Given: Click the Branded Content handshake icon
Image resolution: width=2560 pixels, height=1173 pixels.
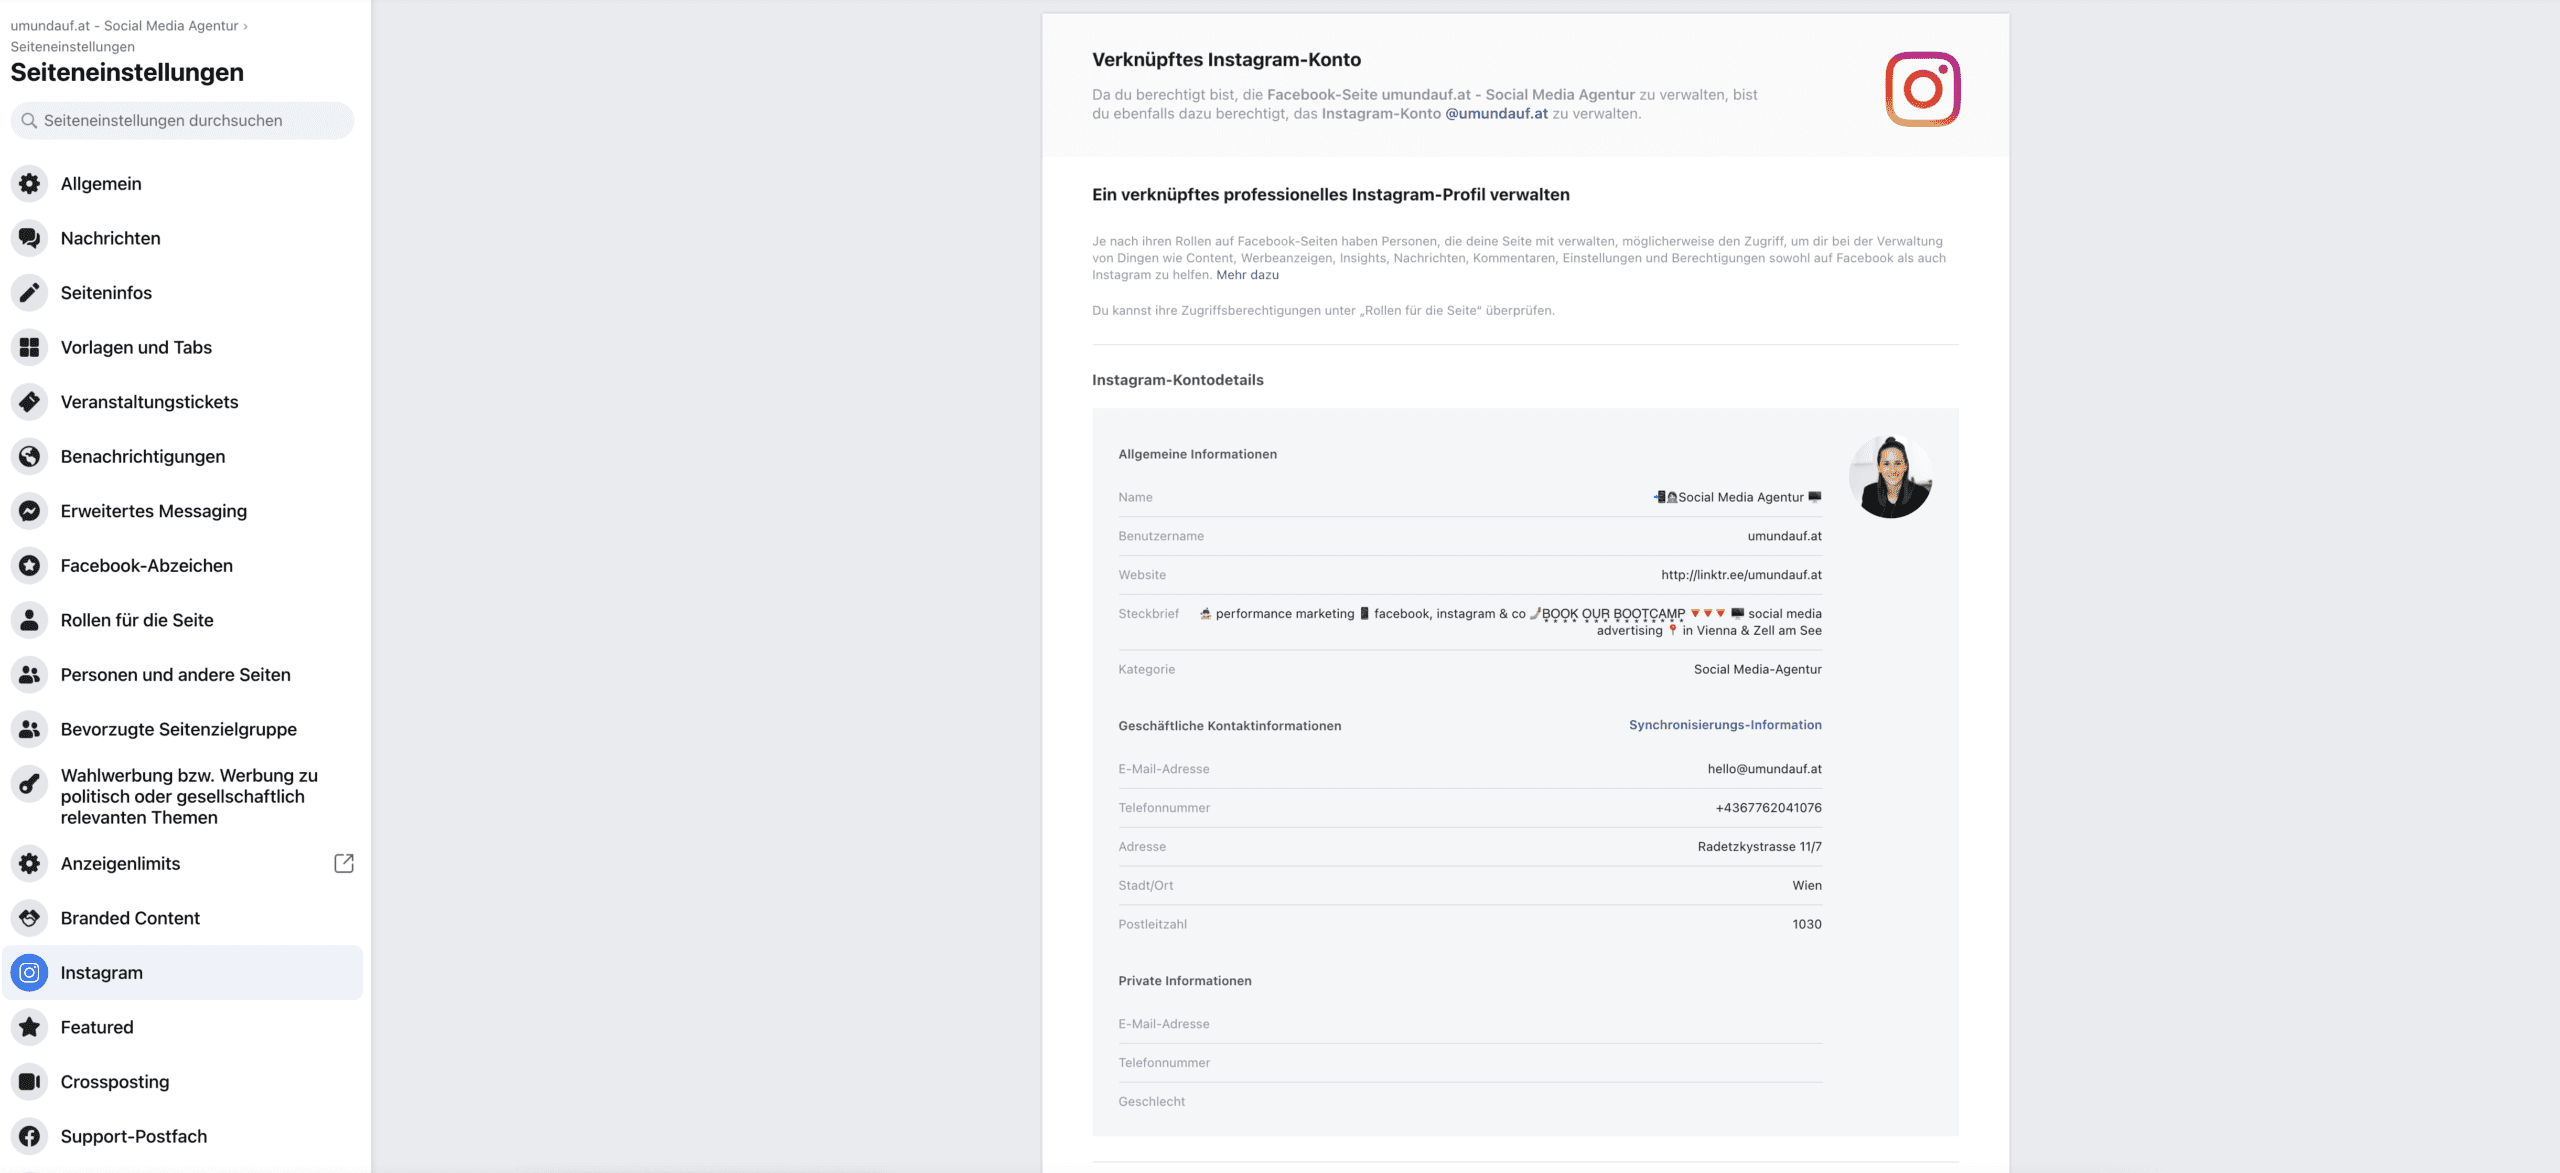Looking at the screenshot, I should click(30, 918).
